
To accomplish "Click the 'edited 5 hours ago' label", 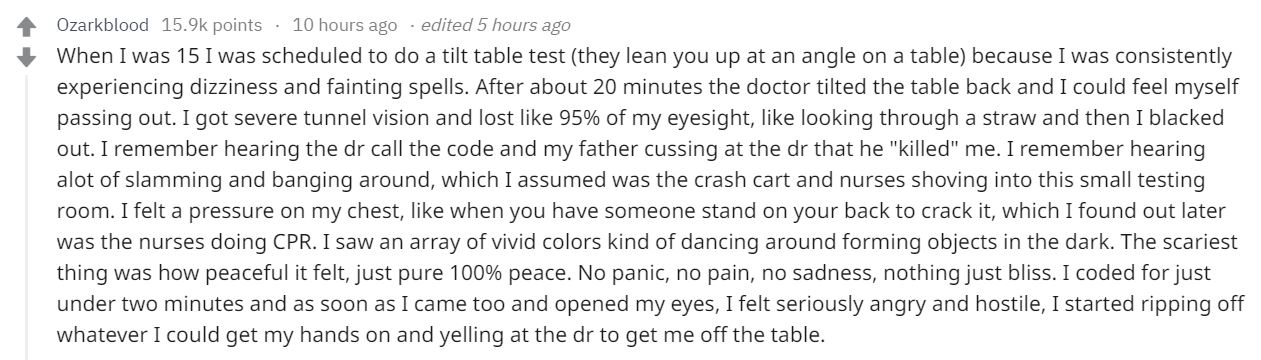I will pyautogui.click(x=496, y=24).
